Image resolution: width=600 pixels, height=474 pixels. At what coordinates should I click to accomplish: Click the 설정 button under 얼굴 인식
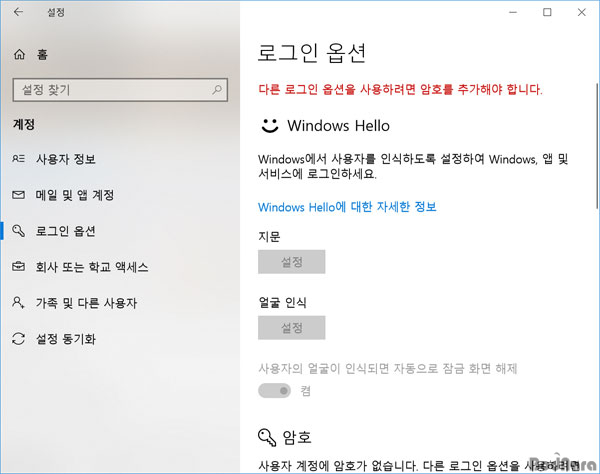(292, 327)
